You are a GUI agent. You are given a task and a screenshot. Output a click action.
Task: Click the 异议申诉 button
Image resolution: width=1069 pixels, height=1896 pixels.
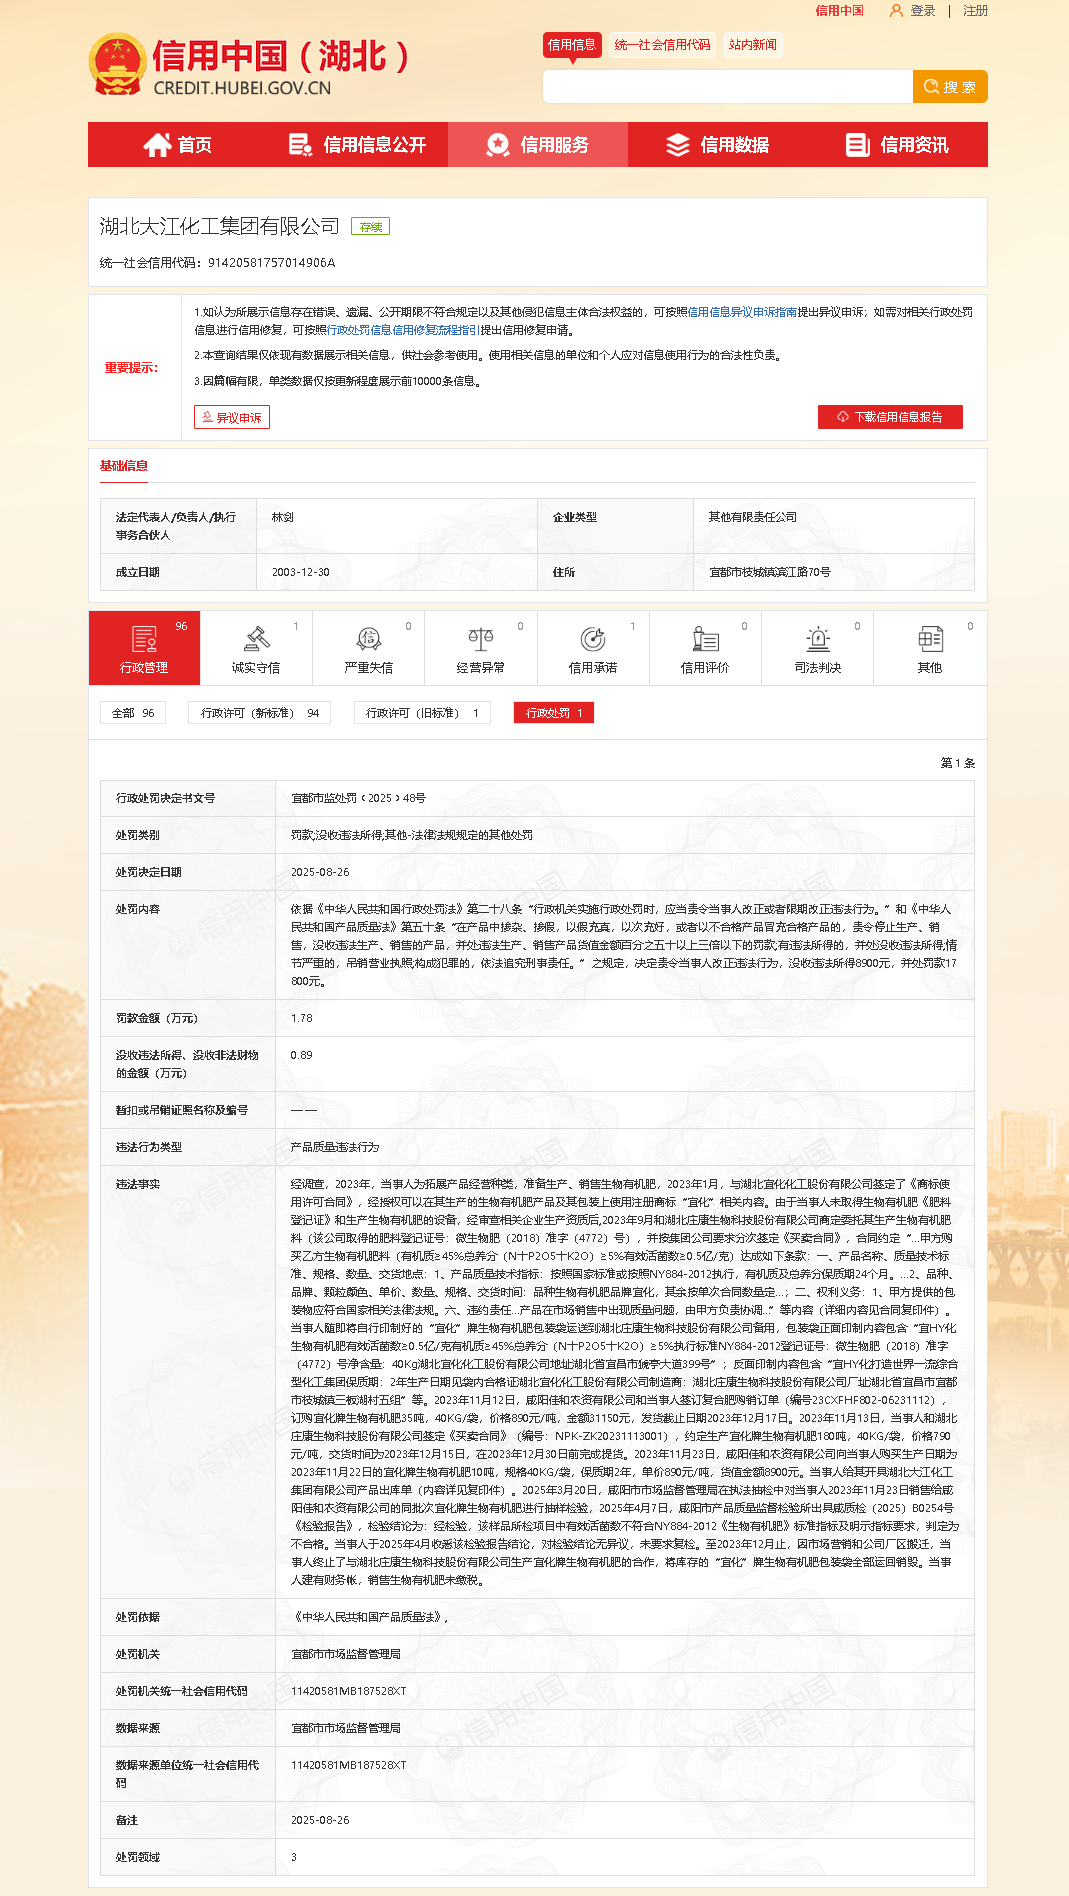(x=232, y=417)
